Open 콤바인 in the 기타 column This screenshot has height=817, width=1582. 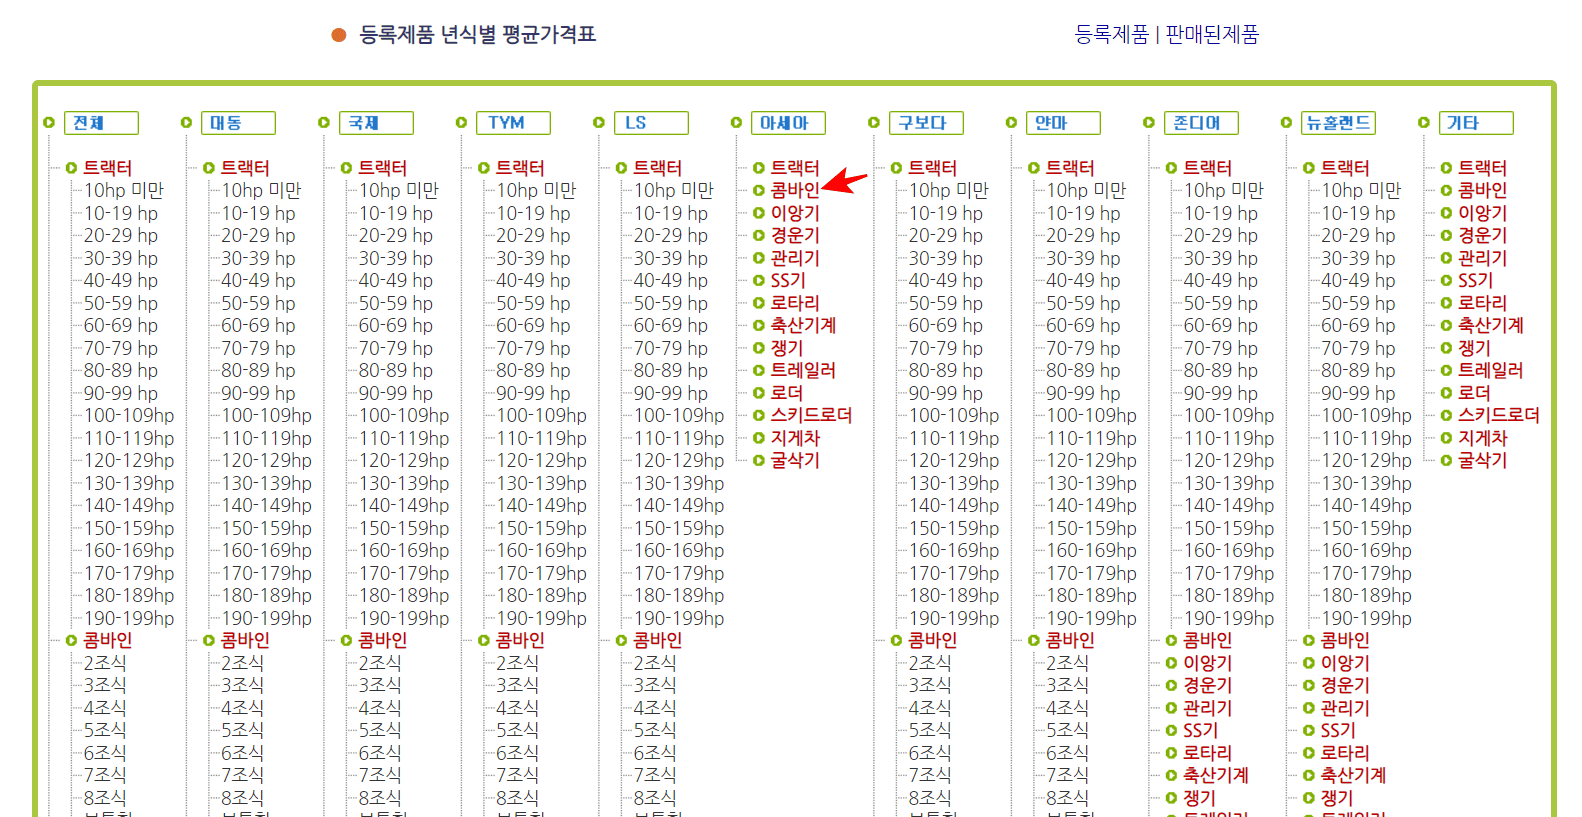(x=1482, y=190)
